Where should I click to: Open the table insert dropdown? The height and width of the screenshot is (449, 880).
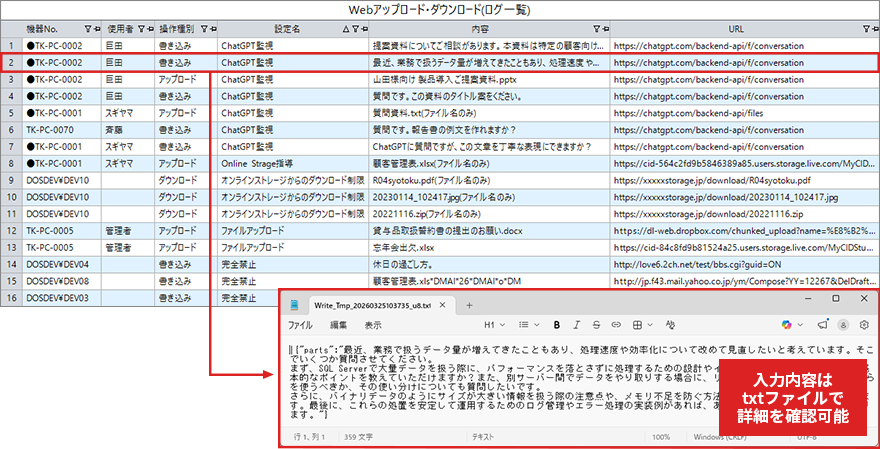(636, 325)
